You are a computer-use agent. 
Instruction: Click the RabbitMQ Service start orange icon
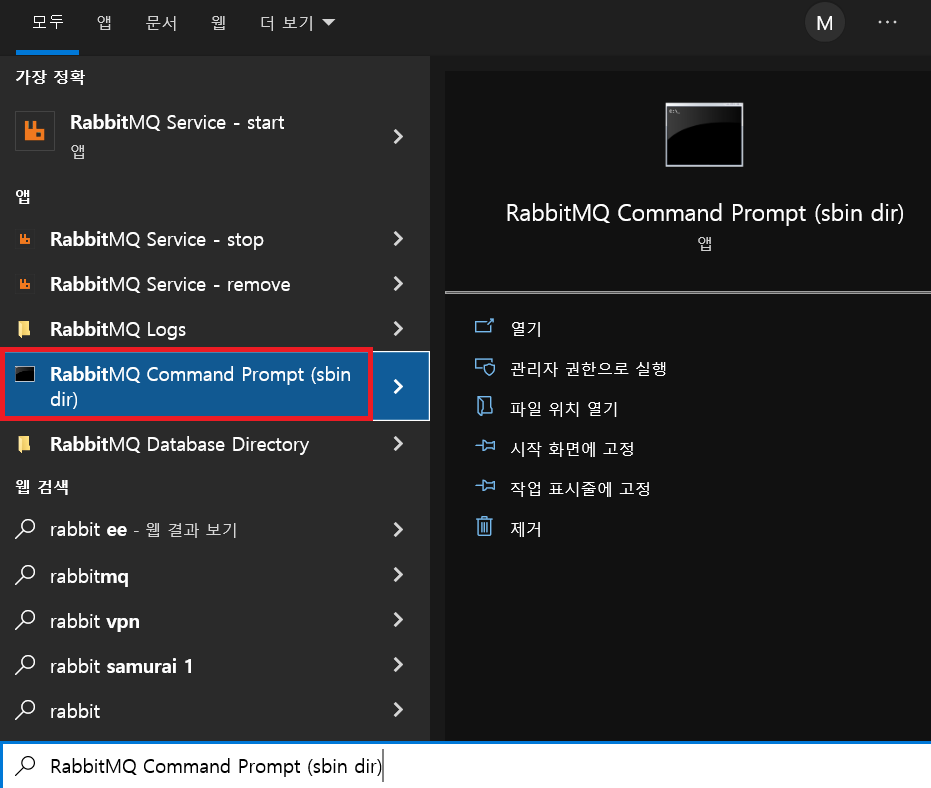(x=34, y=131)
